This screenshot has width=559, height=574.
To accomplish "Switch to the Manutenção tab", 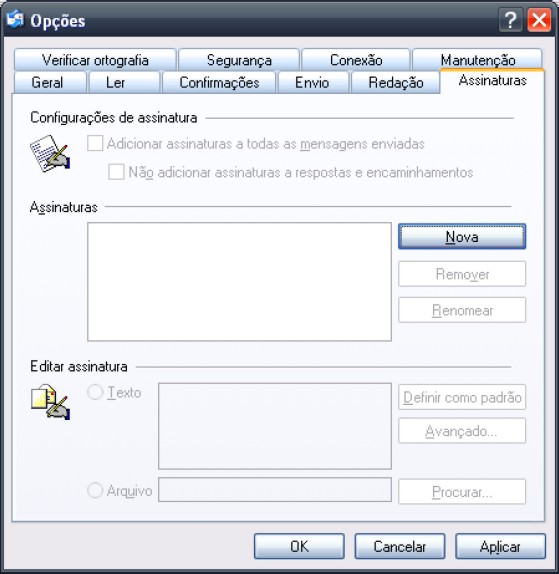I will [x=477, y=59].
